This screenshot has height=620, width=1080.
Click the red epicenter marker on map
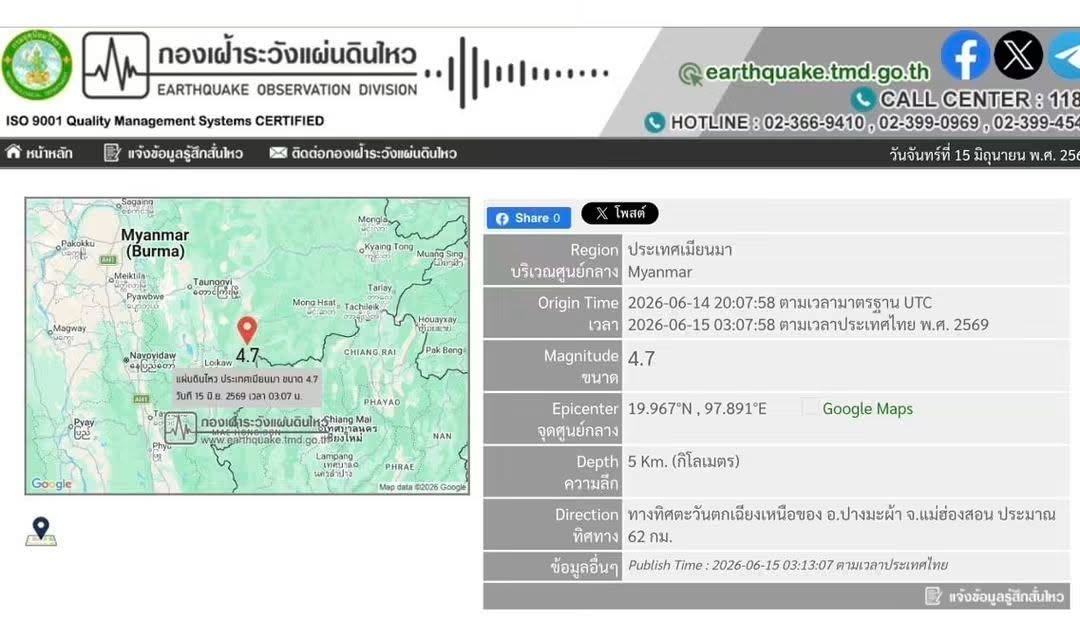pyautogui.click(x=247, y=330)
